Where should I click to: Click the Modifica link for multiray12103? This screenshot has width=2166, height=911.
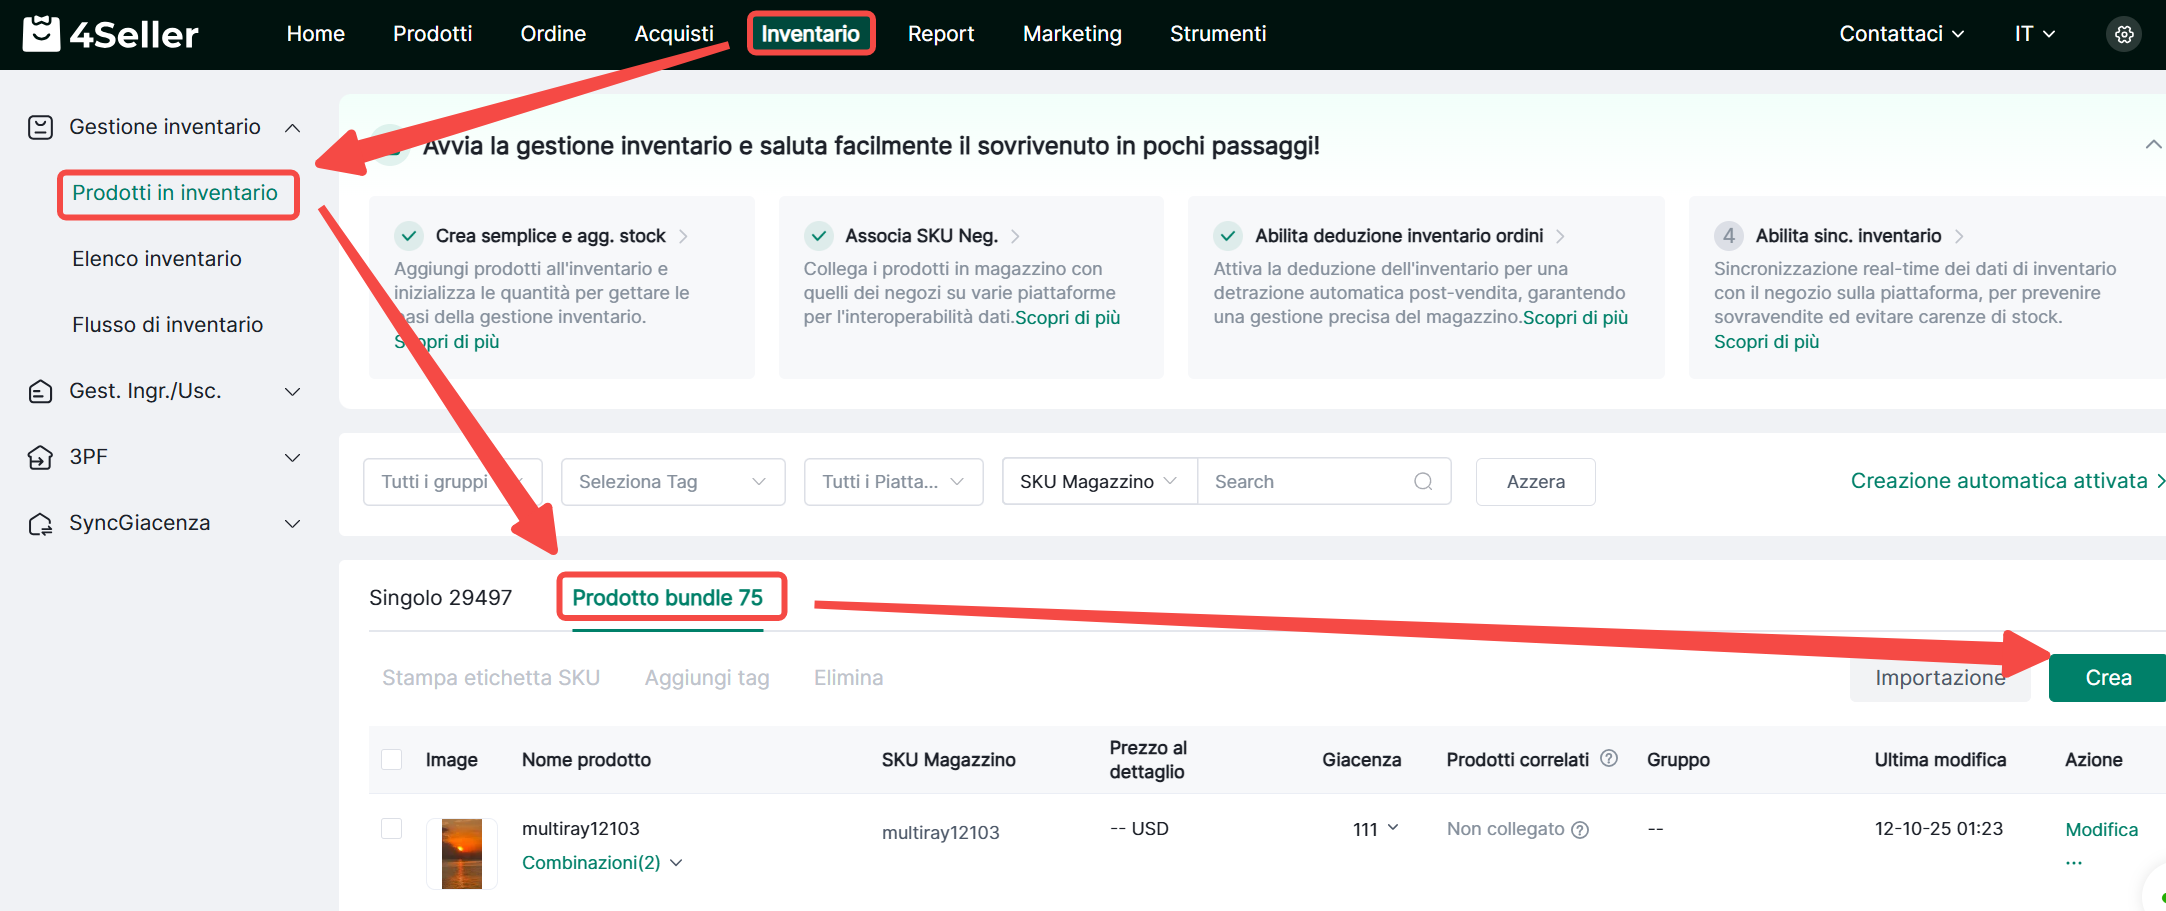(x=2101, y=830)
